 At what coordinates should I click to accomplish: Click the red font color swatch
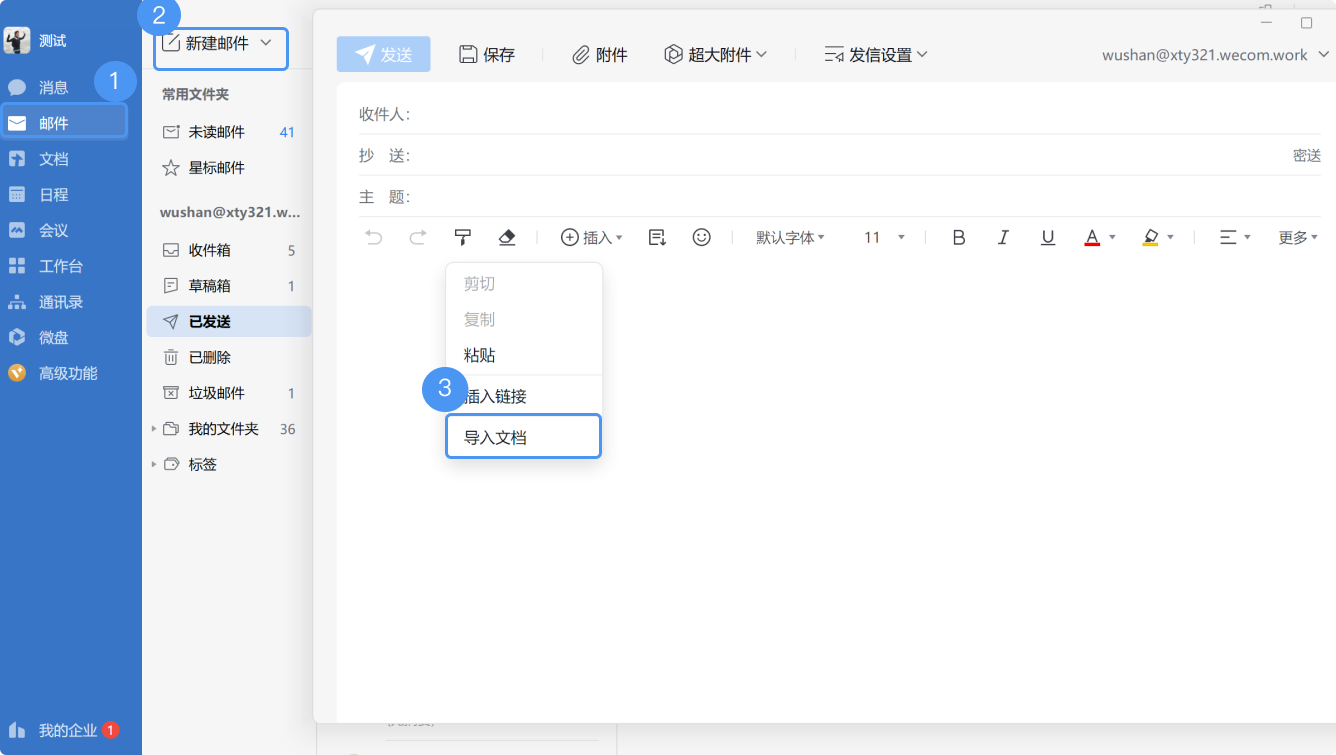click(x=1092, y=237)
